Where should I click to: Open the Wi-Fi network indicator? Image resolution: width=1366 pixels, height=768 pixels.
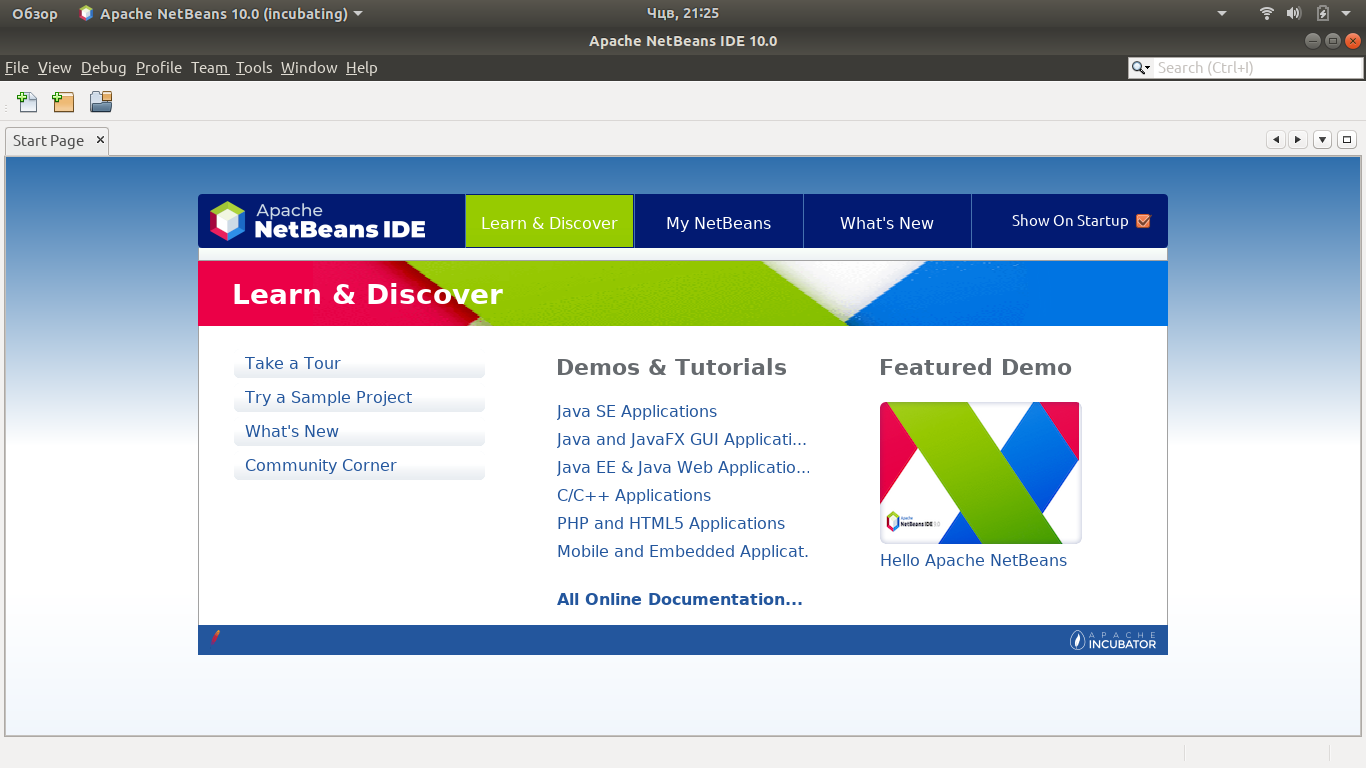(1267, 13)
